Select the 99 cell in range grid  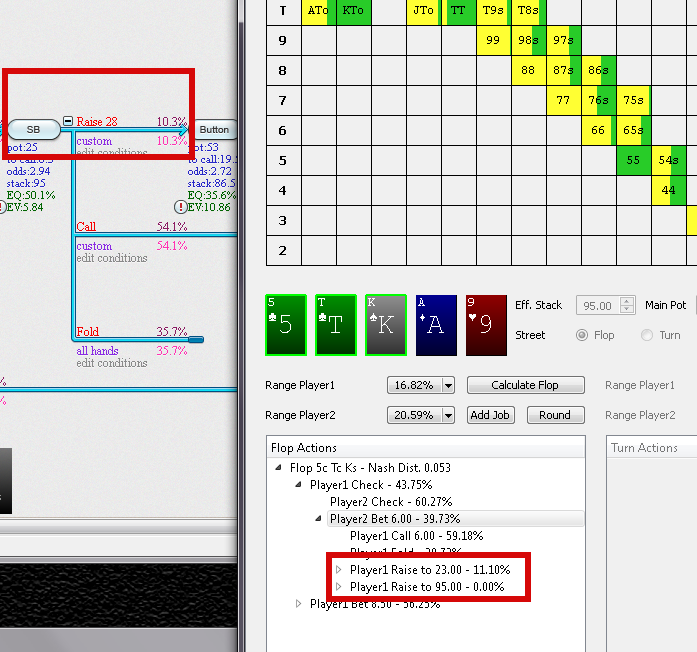tap(493, 40)
